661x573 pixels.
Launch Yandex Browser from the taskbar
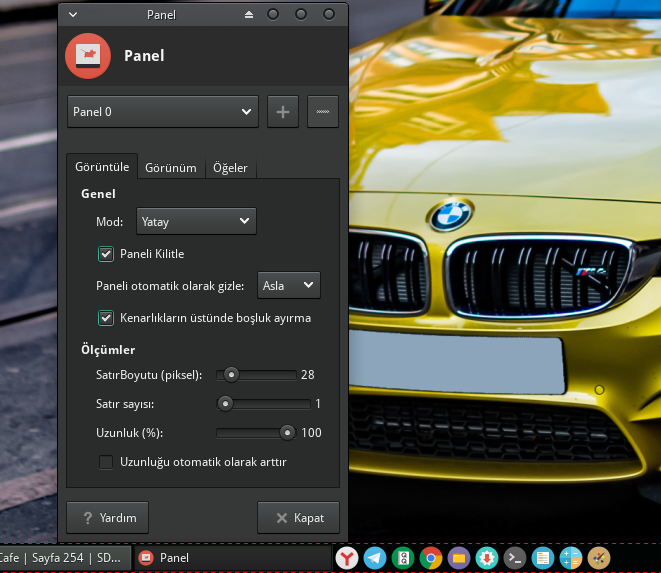(x=346, y=558)
